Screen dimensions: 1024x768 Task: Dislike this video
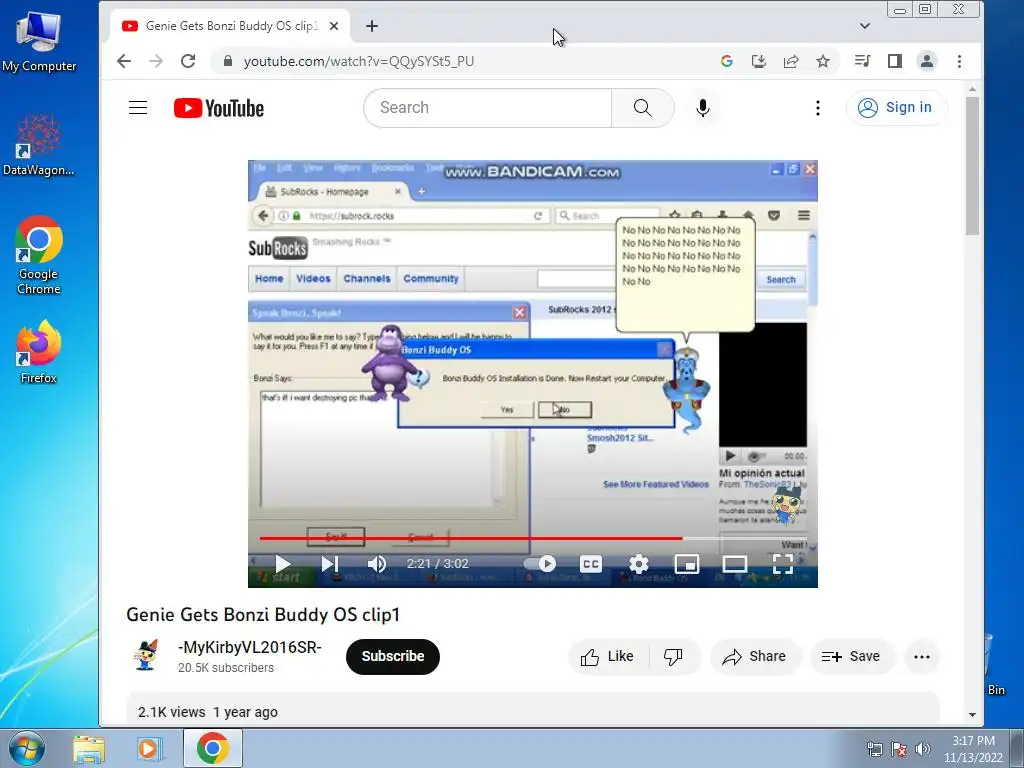673,656
